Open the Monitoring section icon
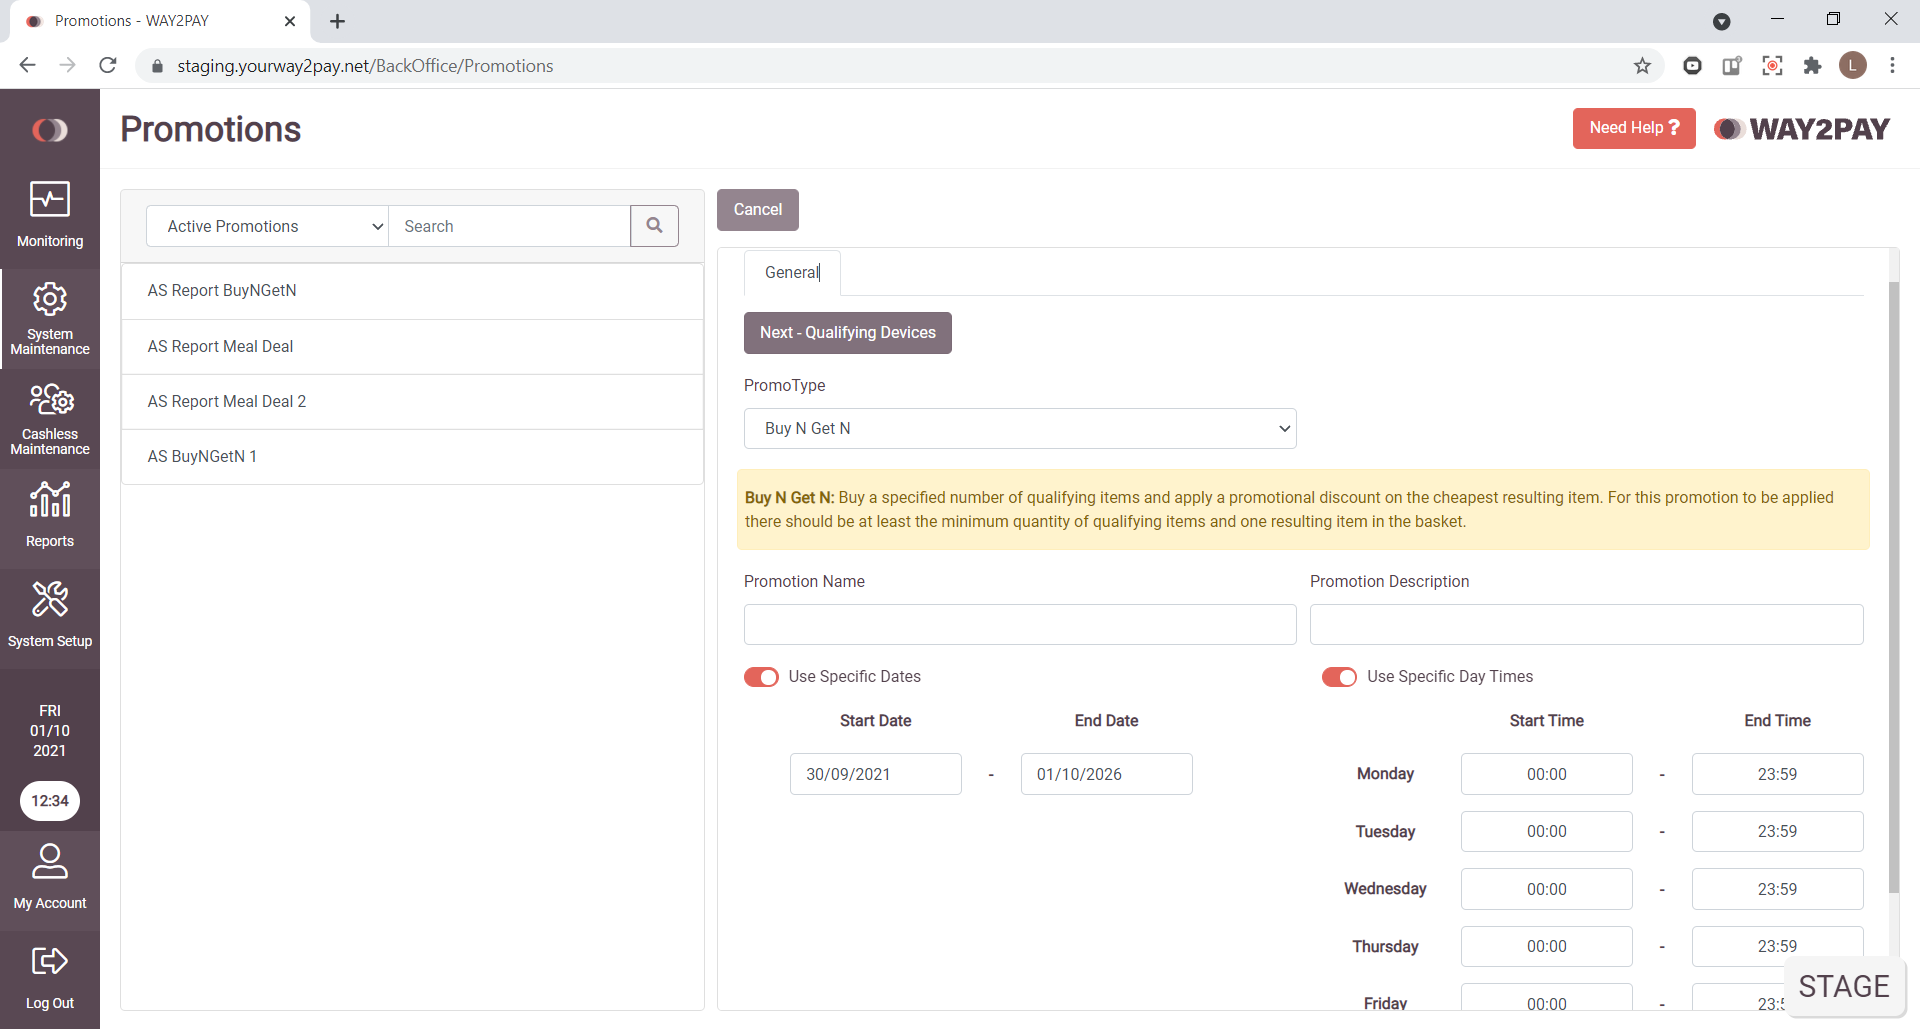The width and height of the screenshot is (1920, 1029). click(50, 199)
